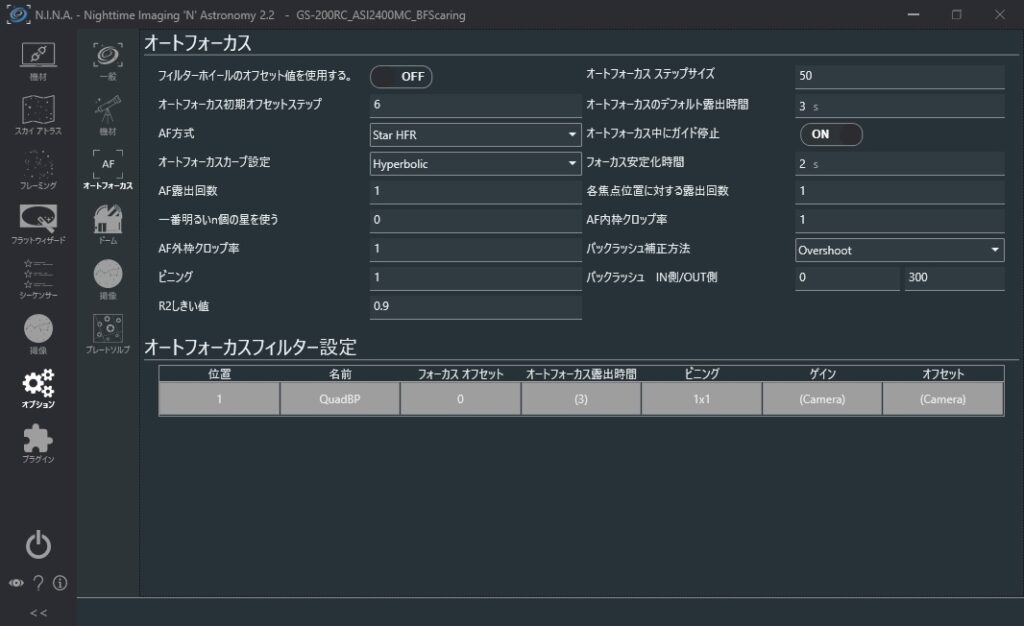Viewport: 1024px width, 626px height.
Task: Click the ビニング table column header
Action: click(701, 373)
